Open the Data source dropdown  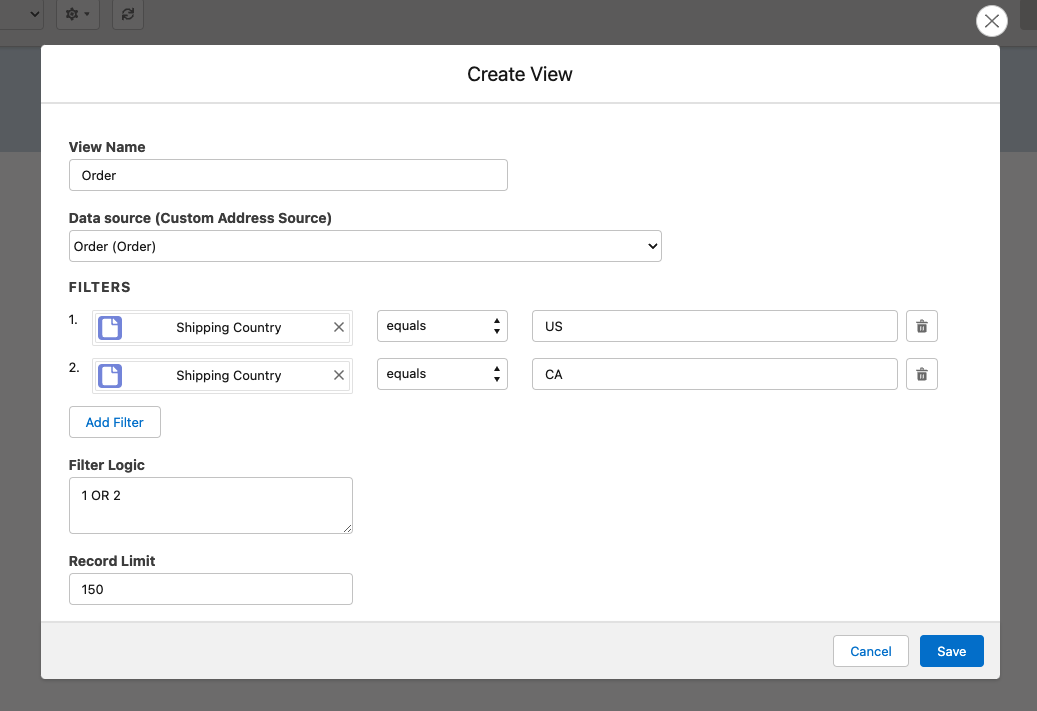[x=365, y=246]
